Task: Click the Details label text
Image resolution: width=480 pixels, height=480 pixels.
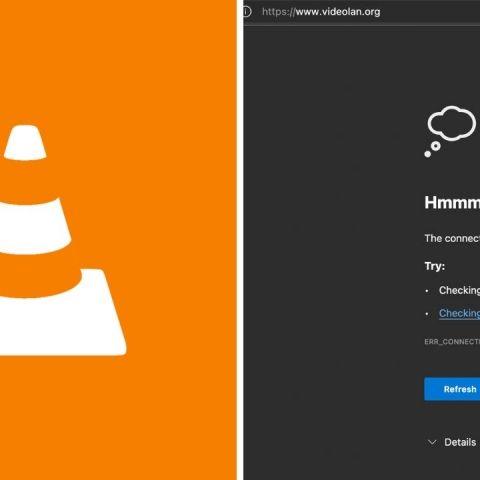Action: (x=460, y=442)
